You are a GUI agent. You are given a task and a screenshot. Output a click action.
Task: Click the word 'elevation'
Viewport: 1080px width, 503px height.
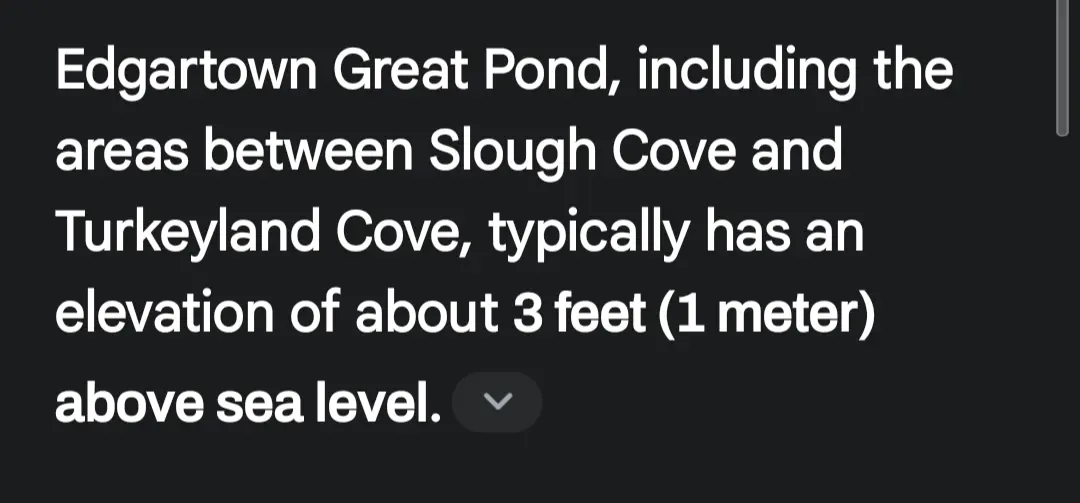tap(163, 314)
